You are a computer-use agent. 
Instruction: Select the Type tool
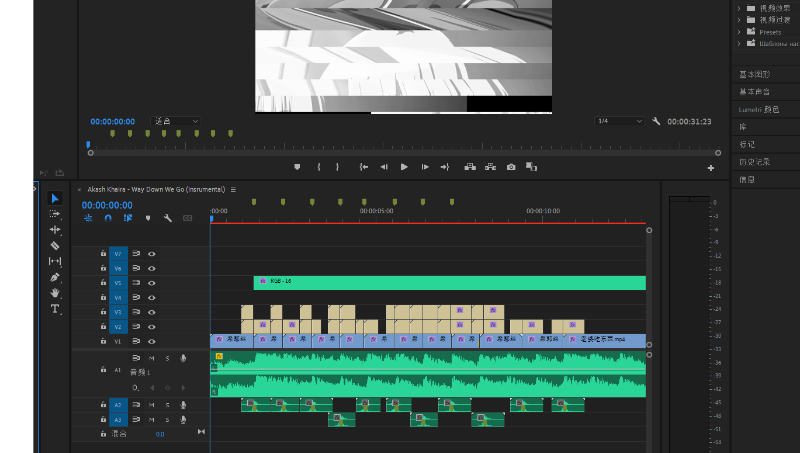[55, 309]
